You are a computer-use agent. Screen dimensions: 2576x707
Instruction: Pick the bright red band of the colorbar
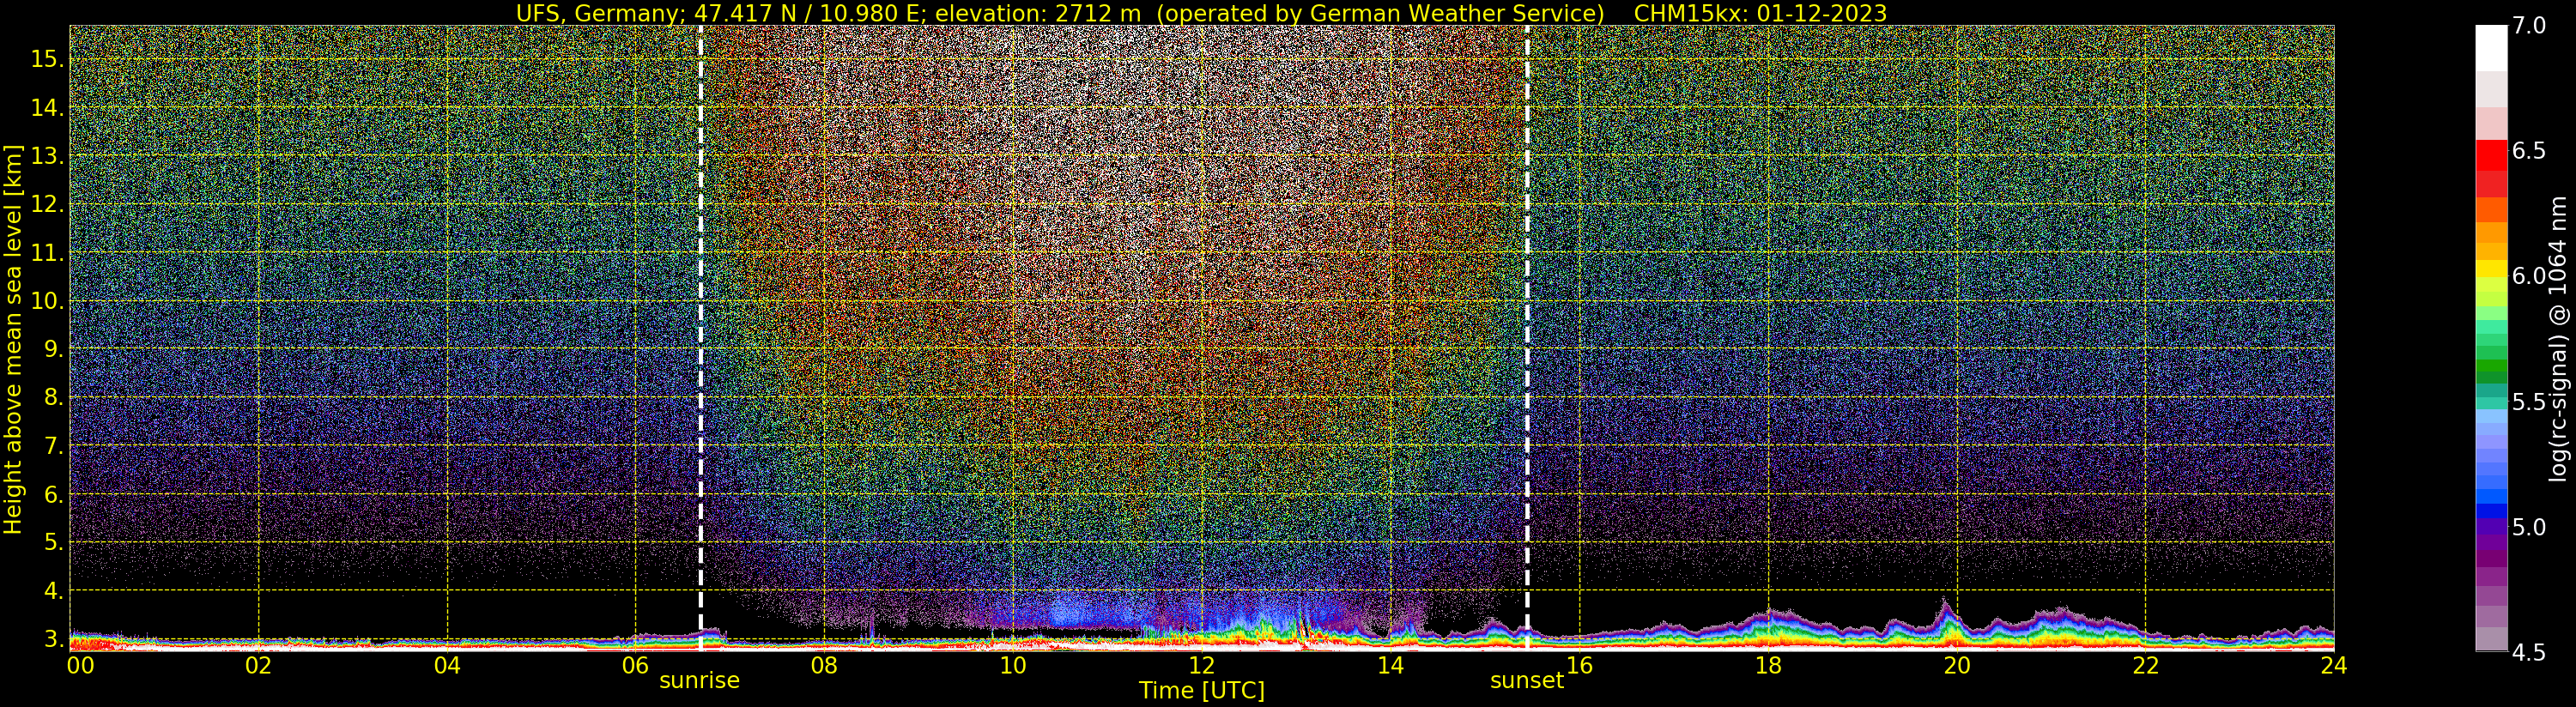[2491, 156]
